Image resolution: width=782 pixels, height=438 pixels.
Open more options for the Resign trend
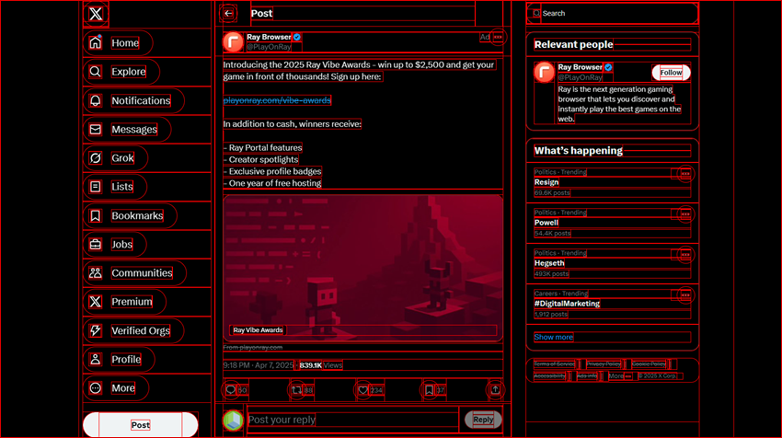point(684,173)
